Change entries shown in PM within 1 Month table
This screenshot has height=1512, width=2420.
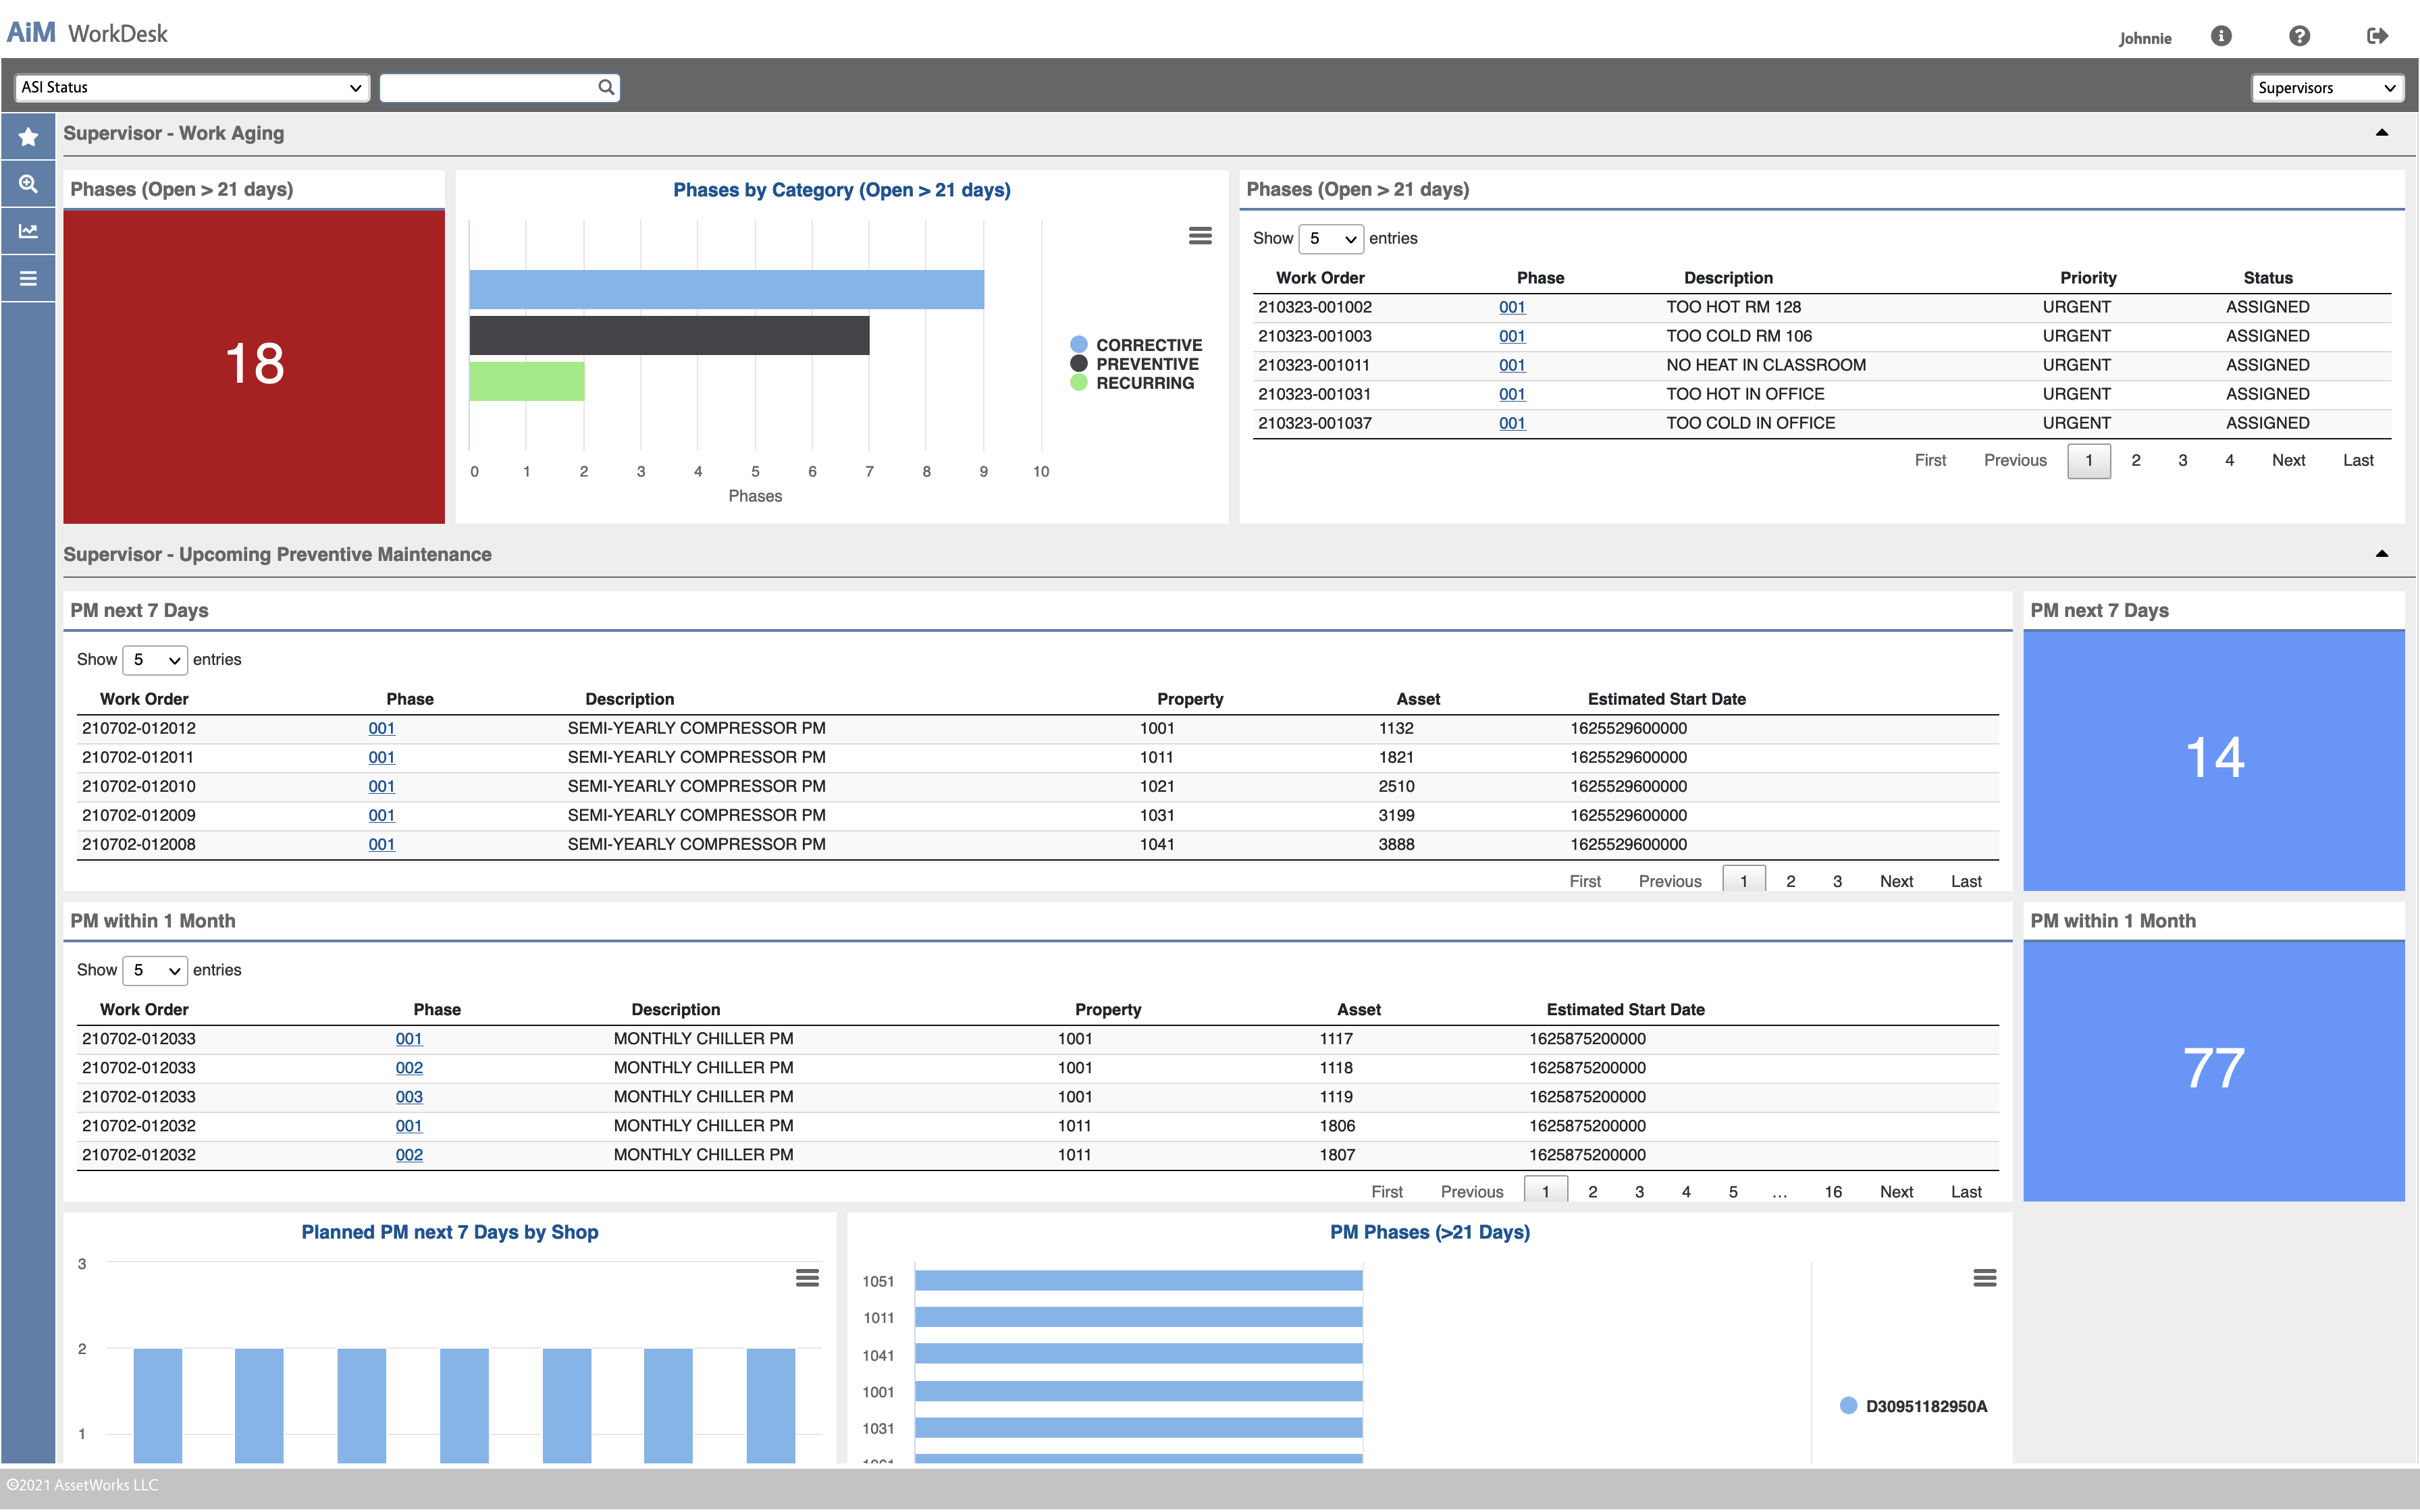click(155, 970)
